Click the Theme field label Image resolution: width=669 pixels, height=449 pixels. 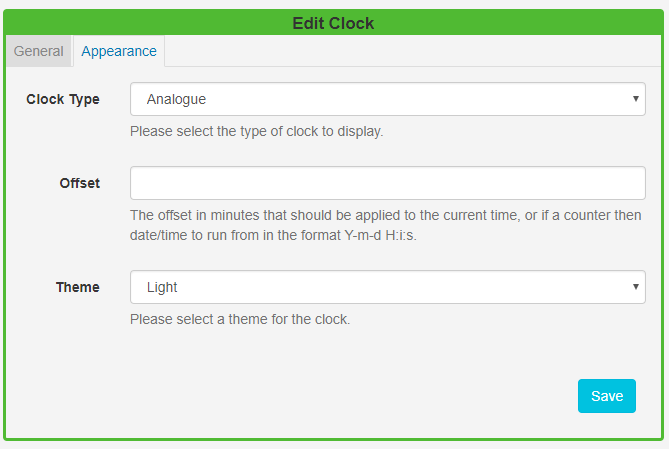tap(77, 287)
